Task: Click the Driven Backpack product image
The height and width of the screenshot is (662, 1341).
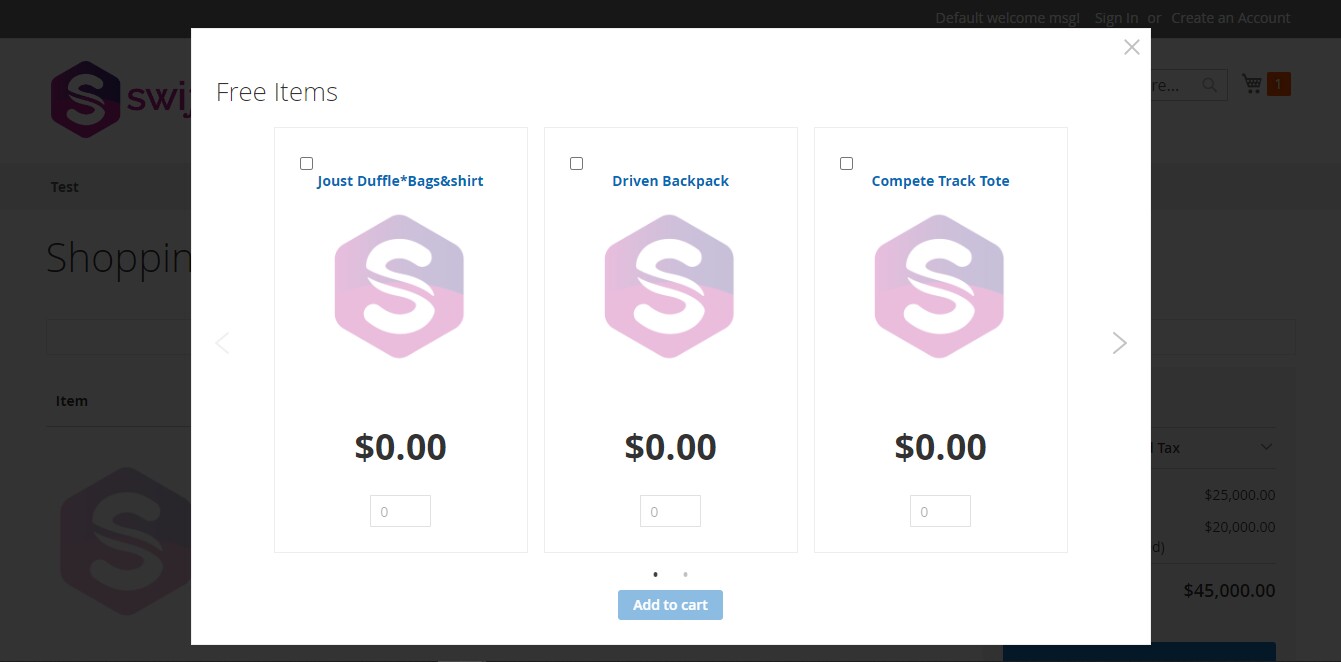Action: 670,286
